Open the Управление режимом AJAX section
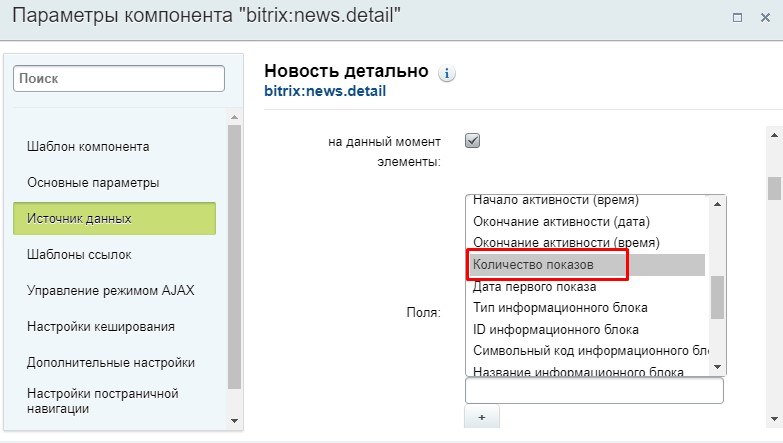Viewport: 783px width, 443px height. (x=110, y=291)
